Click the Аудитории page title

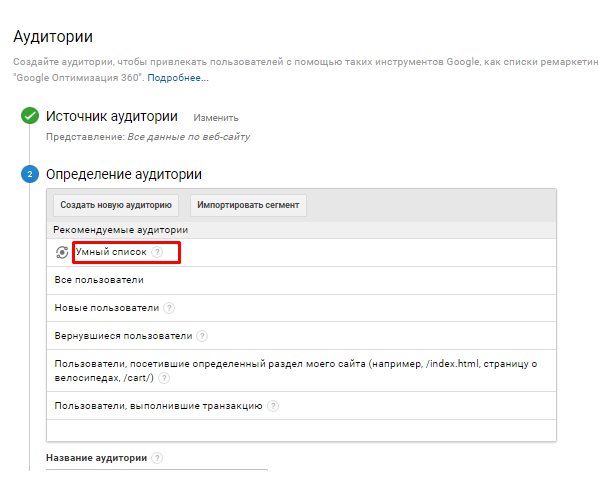point(53,37)
